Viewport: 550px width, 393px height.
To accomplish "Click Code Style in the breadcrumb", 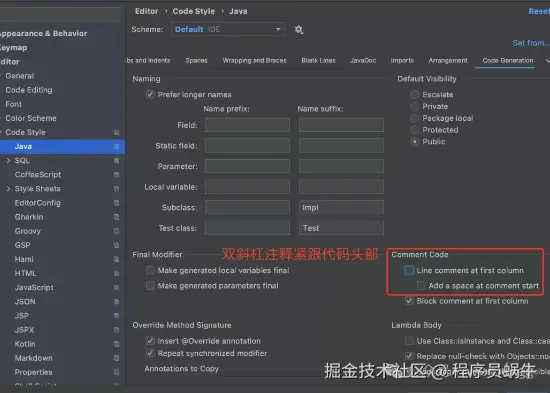I will pyautogui.click(x=194, y=11).
